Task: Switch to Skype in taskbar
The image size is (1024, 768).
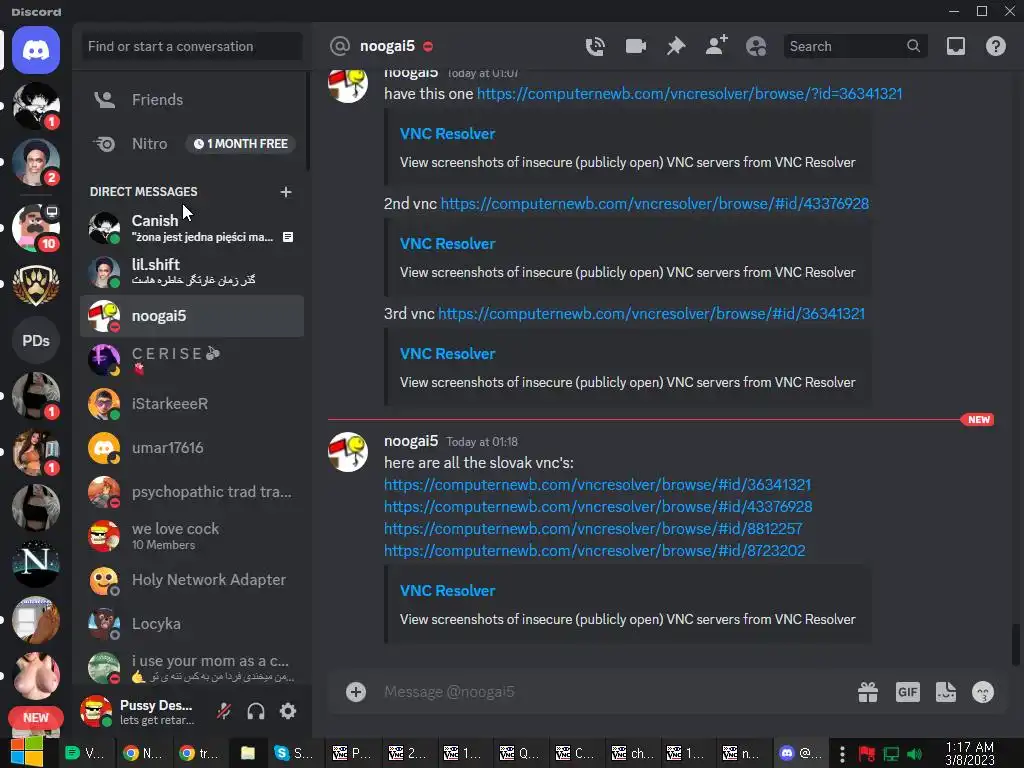Action: (x=293, y=753)
